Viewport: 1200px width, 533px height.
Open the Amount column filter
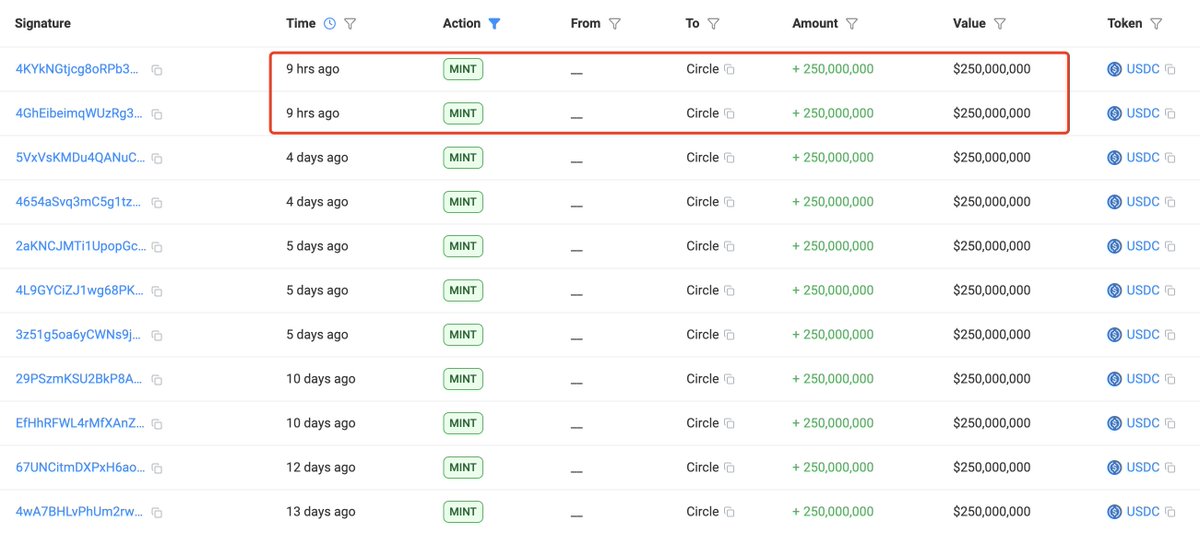pyautogui.click(x=851, y=23)
